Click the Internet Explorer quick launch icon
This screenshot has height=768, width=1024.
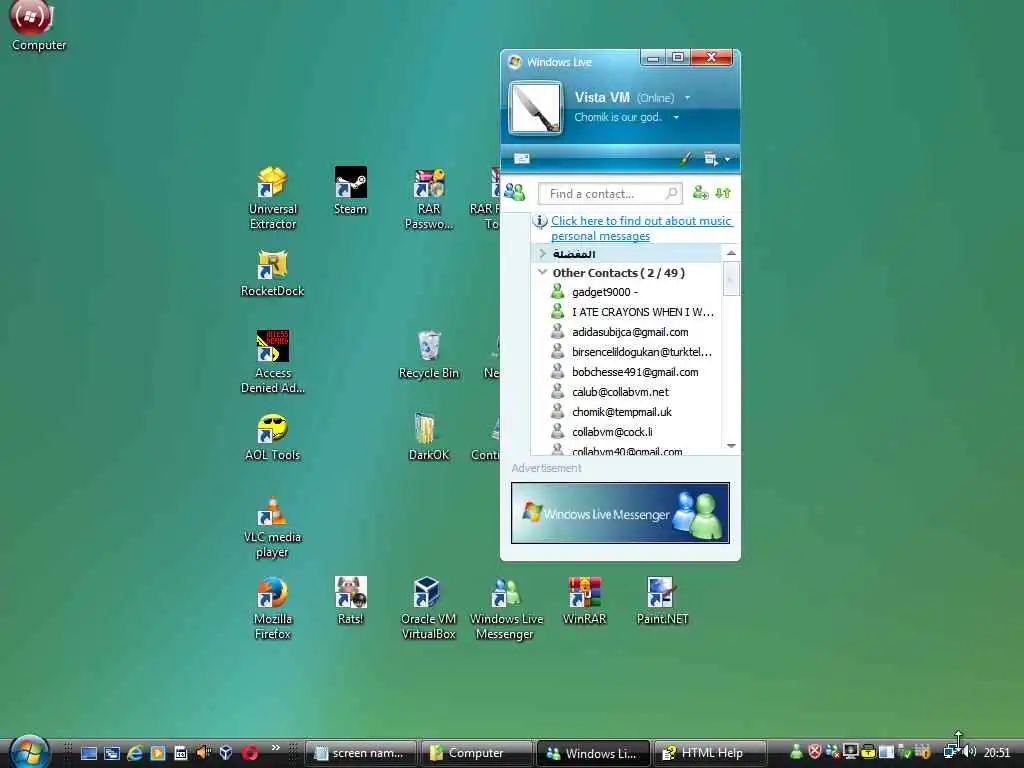[135, 753]
